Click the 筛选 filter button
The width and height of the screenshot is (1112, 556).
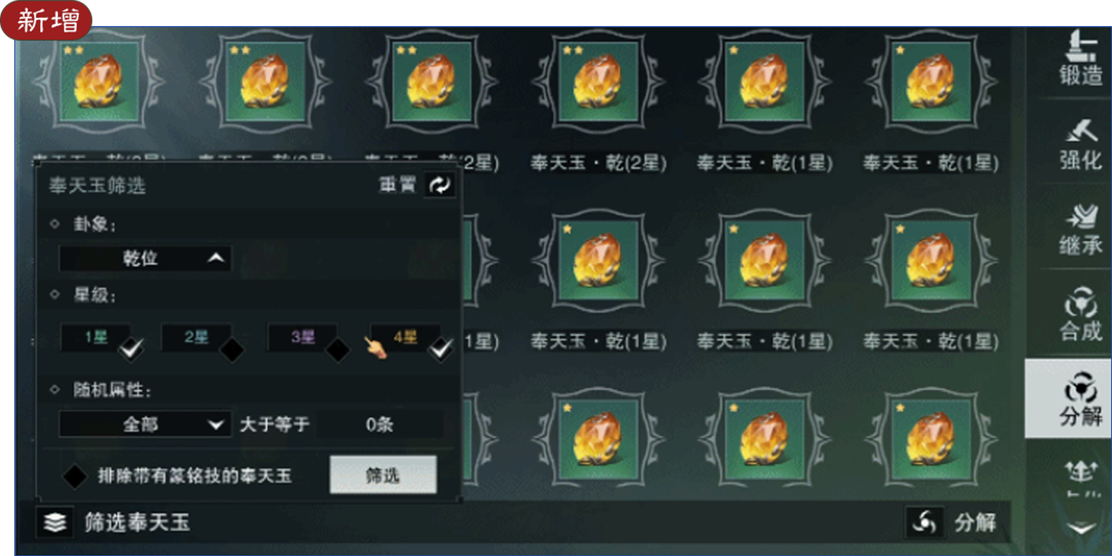(x=383, y=475)
